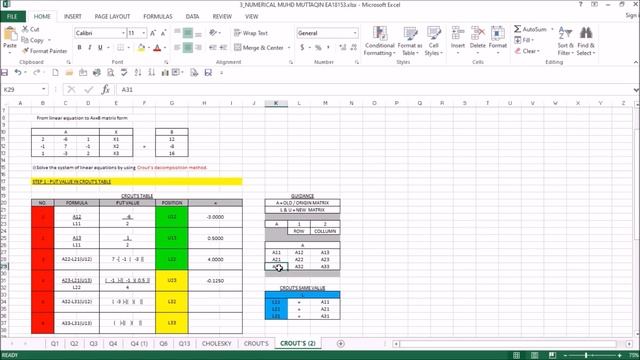Apply the percent style
The height and width of the screenshot is (360, 640).
pos(318,48)
